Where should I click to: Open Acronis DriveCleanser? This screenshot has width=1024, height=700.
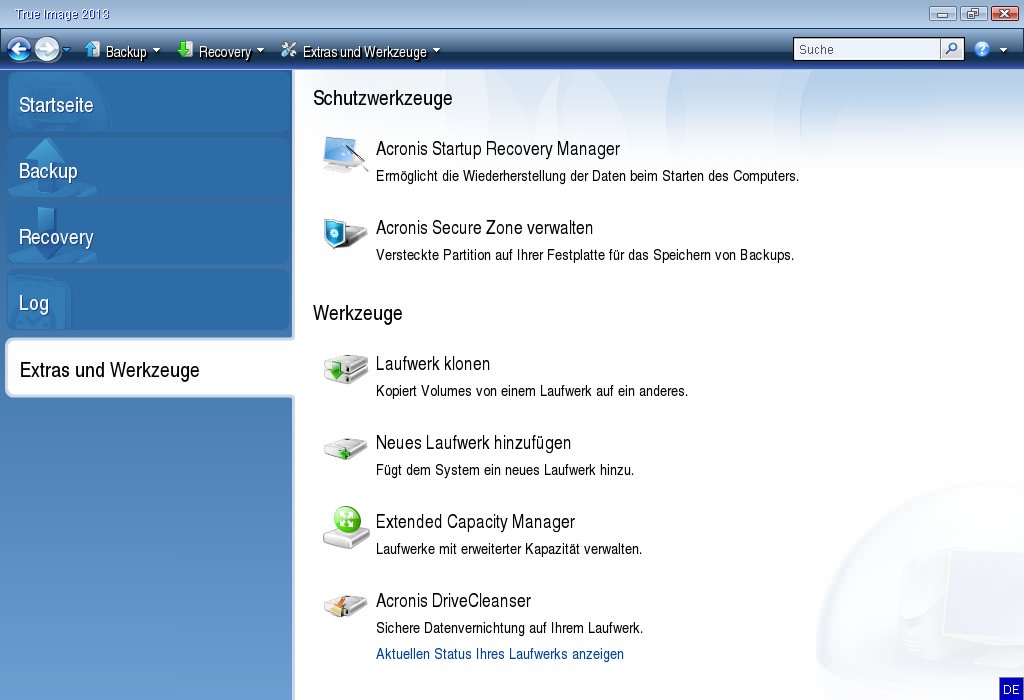(453, 600)
